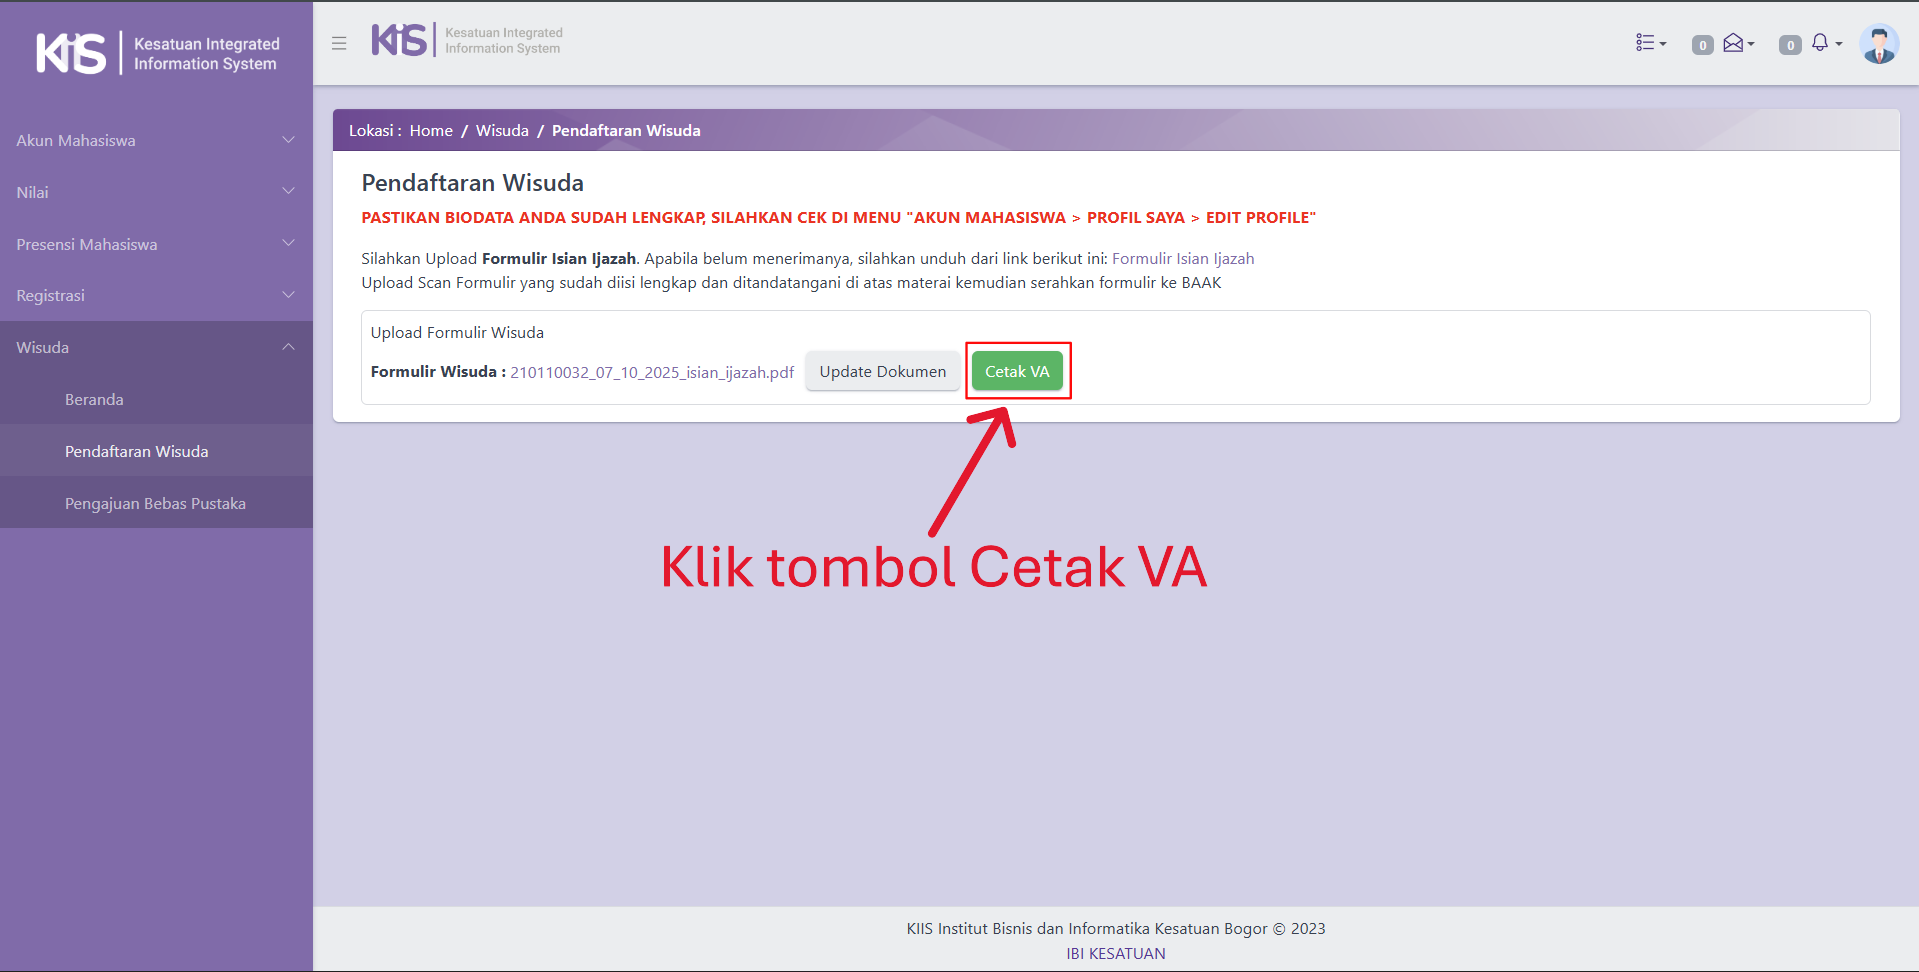Screen dimensions: 1919x972
Task: Open the Formulir Isian Ijazah download link
Action: pyautogui.click(x=1183, y=259)
